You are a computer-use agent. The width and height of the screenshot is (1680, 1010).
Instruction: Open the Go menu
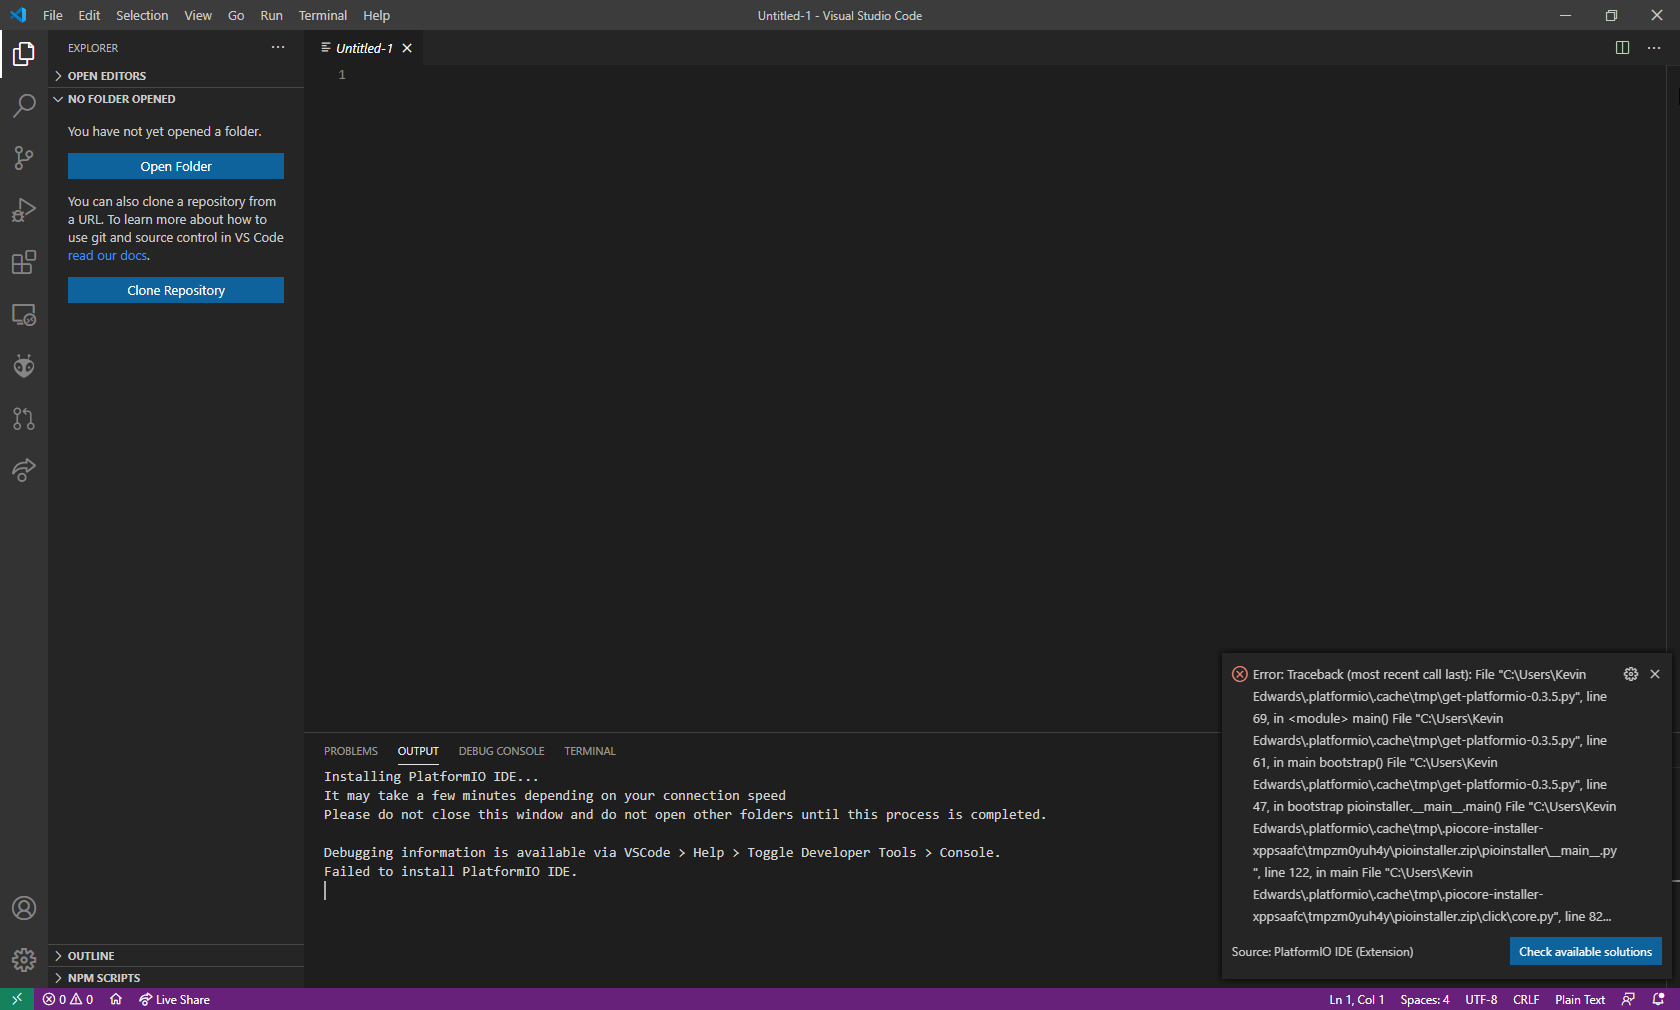236,15
